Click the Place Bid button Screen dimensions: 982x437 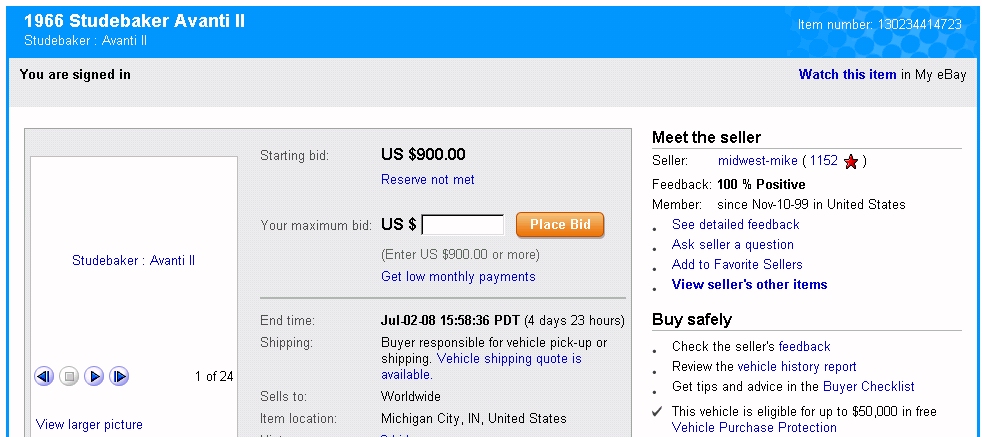[560, 225]
